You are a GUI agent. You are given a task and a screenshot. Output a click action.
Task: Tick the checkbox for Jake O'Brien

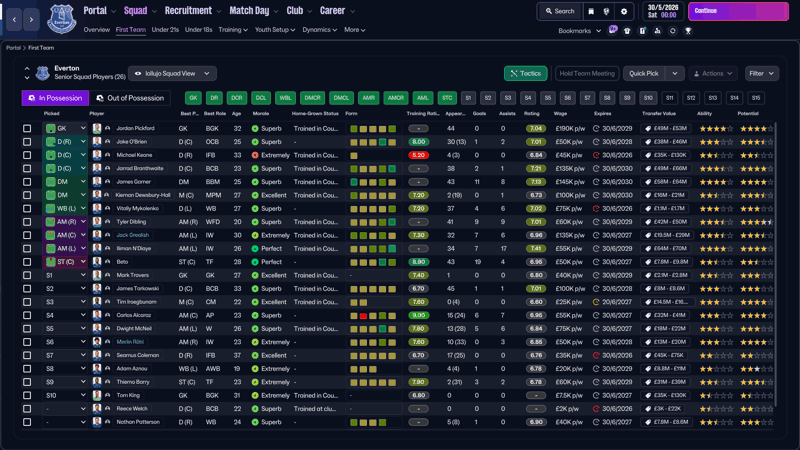point(27,142)
